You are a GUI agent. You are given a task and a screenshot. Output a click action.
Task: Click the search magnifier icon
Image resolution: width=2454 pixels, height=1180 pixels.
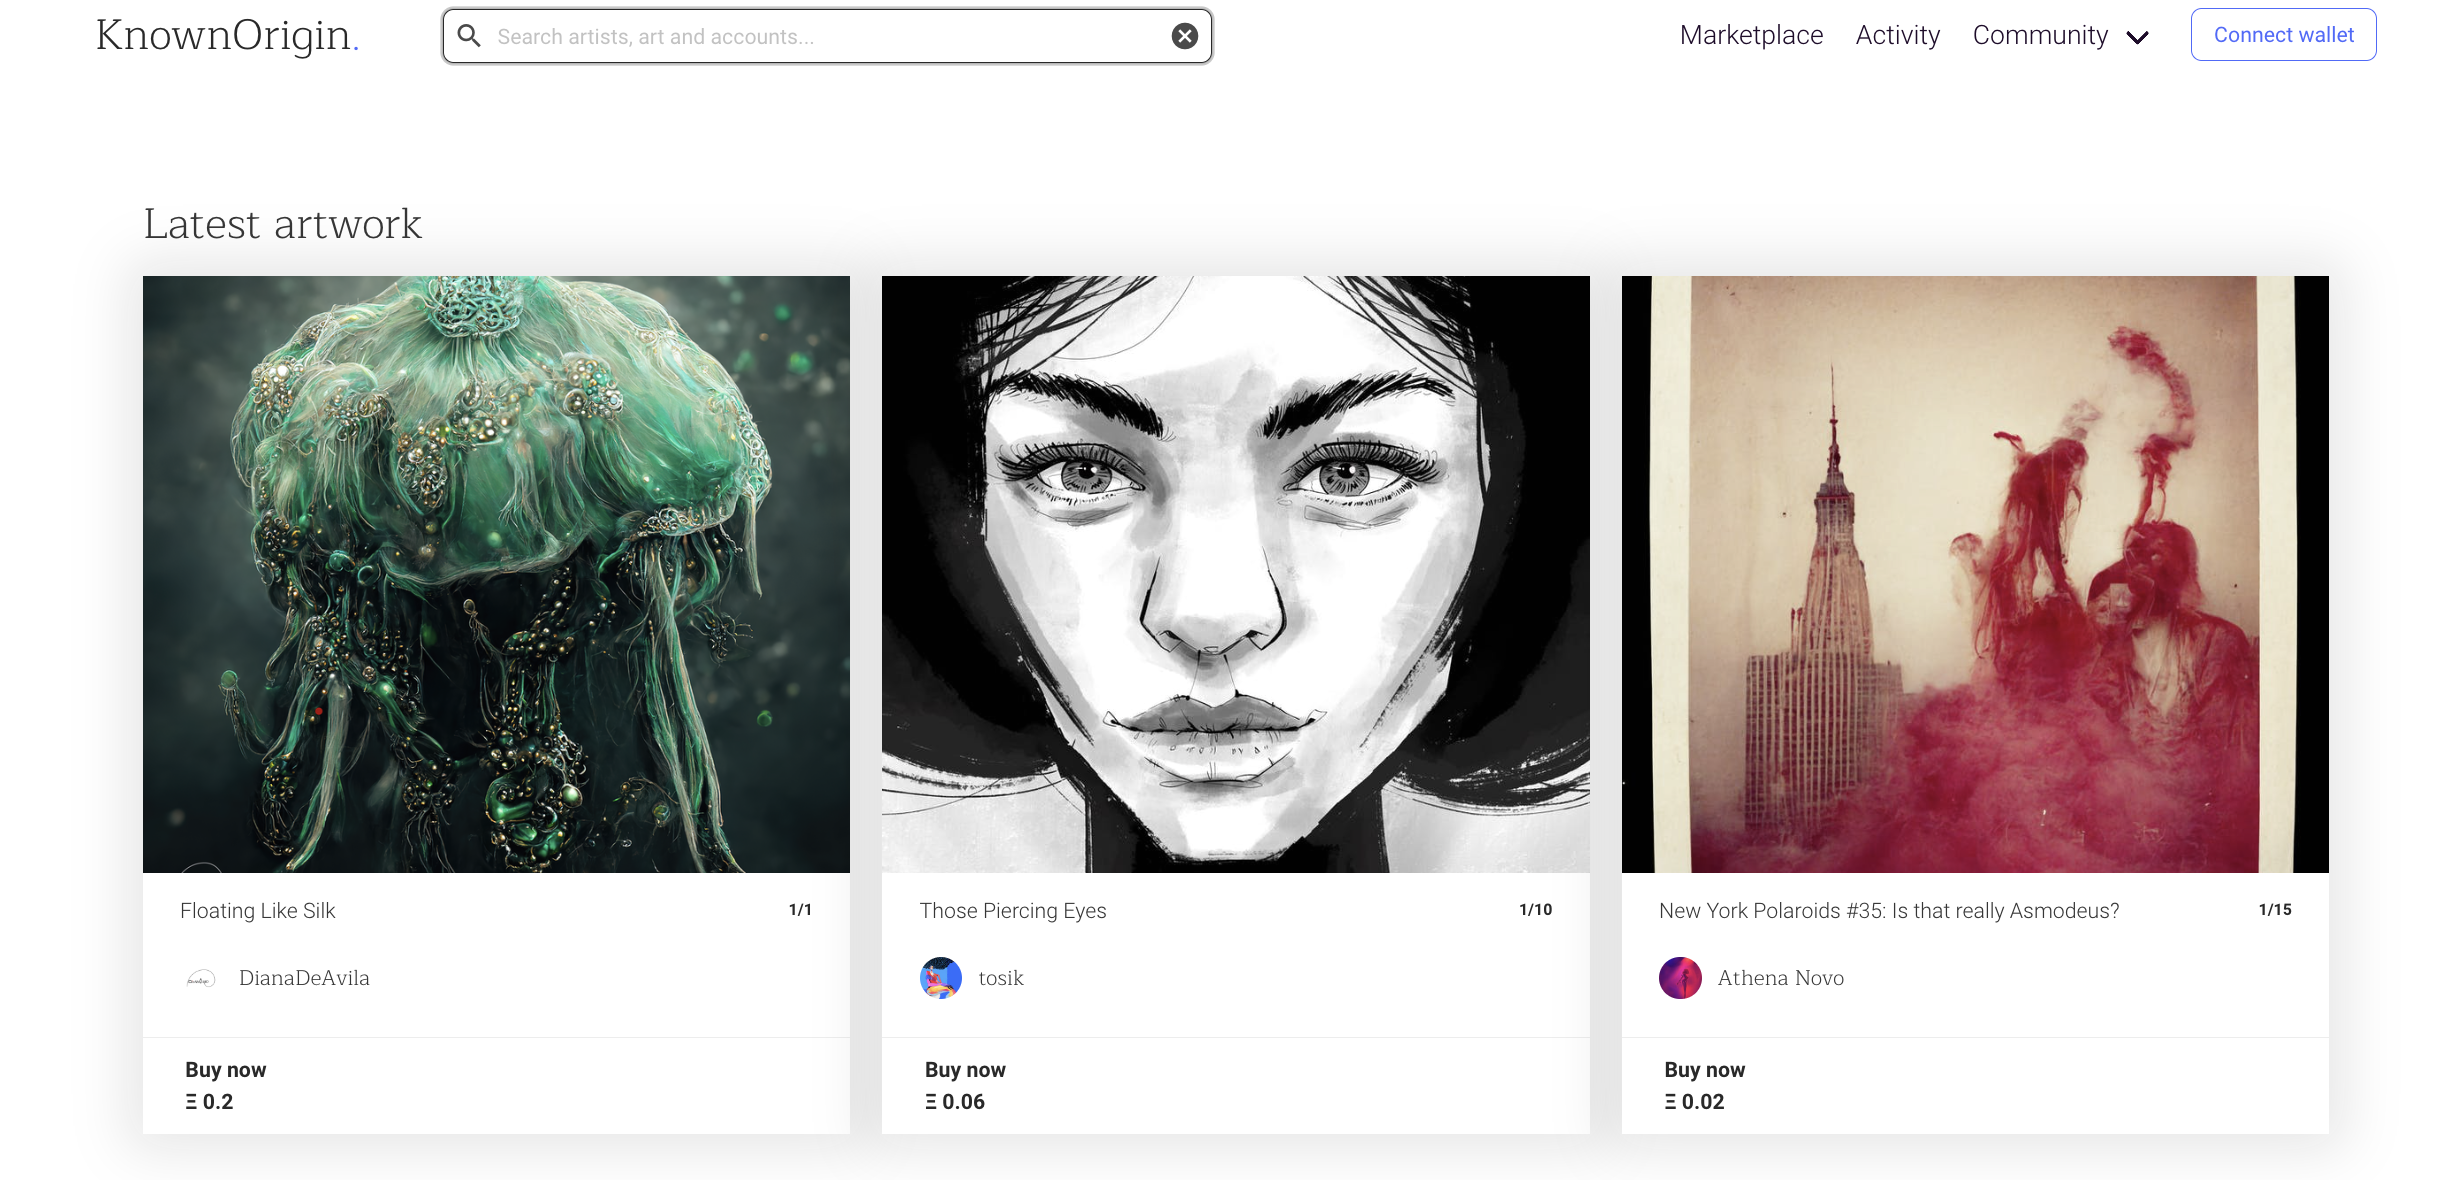[469, 36]
